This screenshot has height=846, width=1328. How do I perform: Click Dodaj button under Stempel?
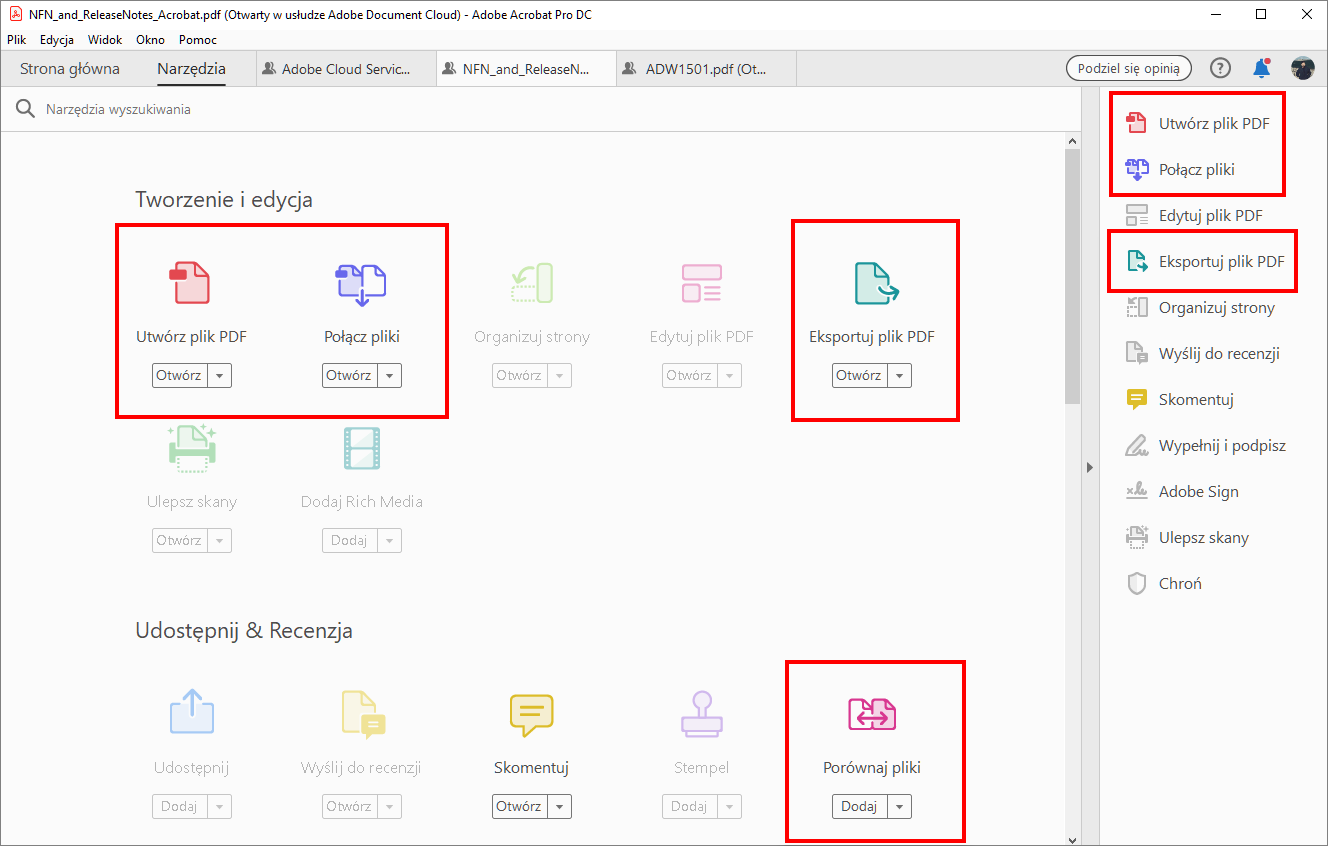pyautogui.click(x=690, y=807)
